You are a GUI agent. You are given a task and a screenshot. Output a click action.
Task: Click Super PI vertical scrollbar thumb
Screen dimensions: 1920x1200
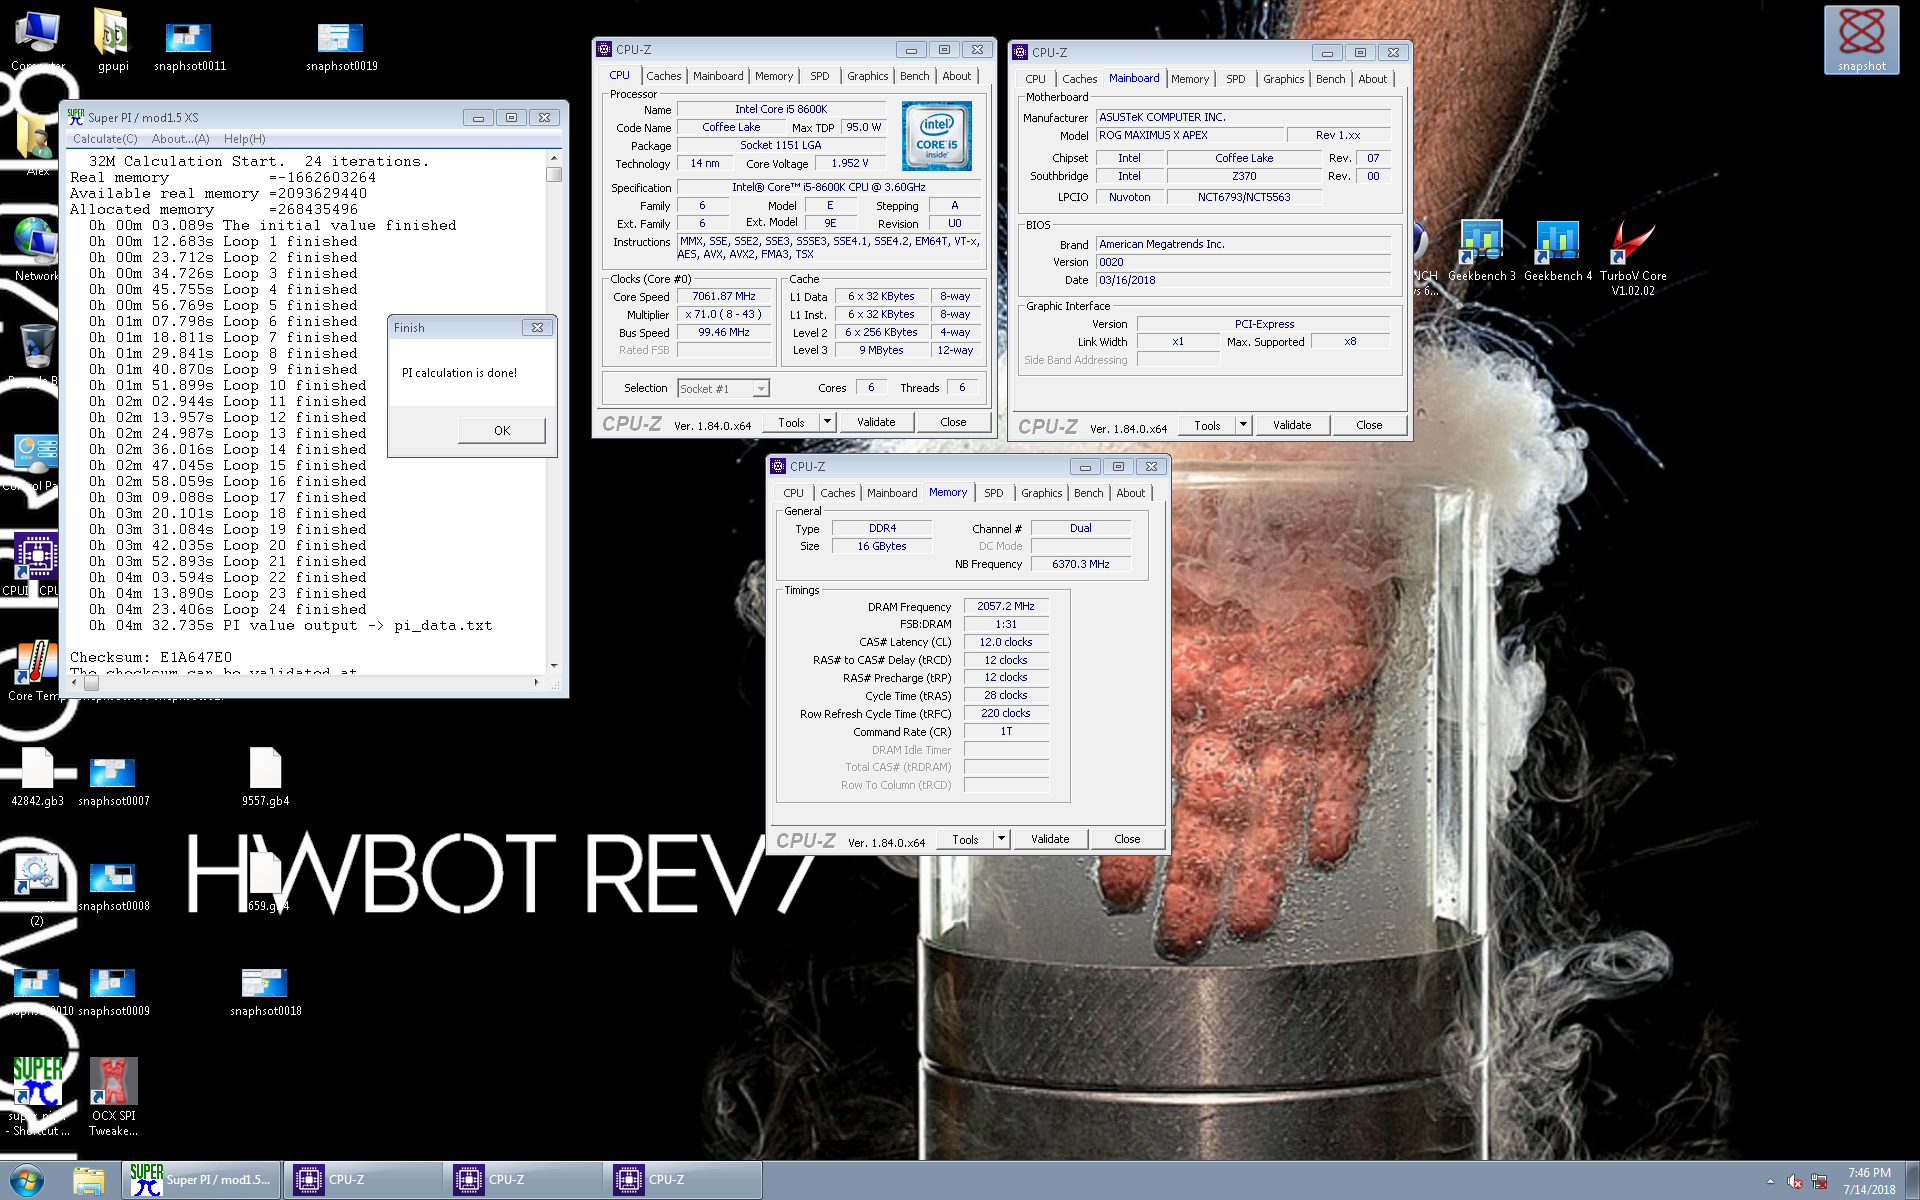(554, 174)
